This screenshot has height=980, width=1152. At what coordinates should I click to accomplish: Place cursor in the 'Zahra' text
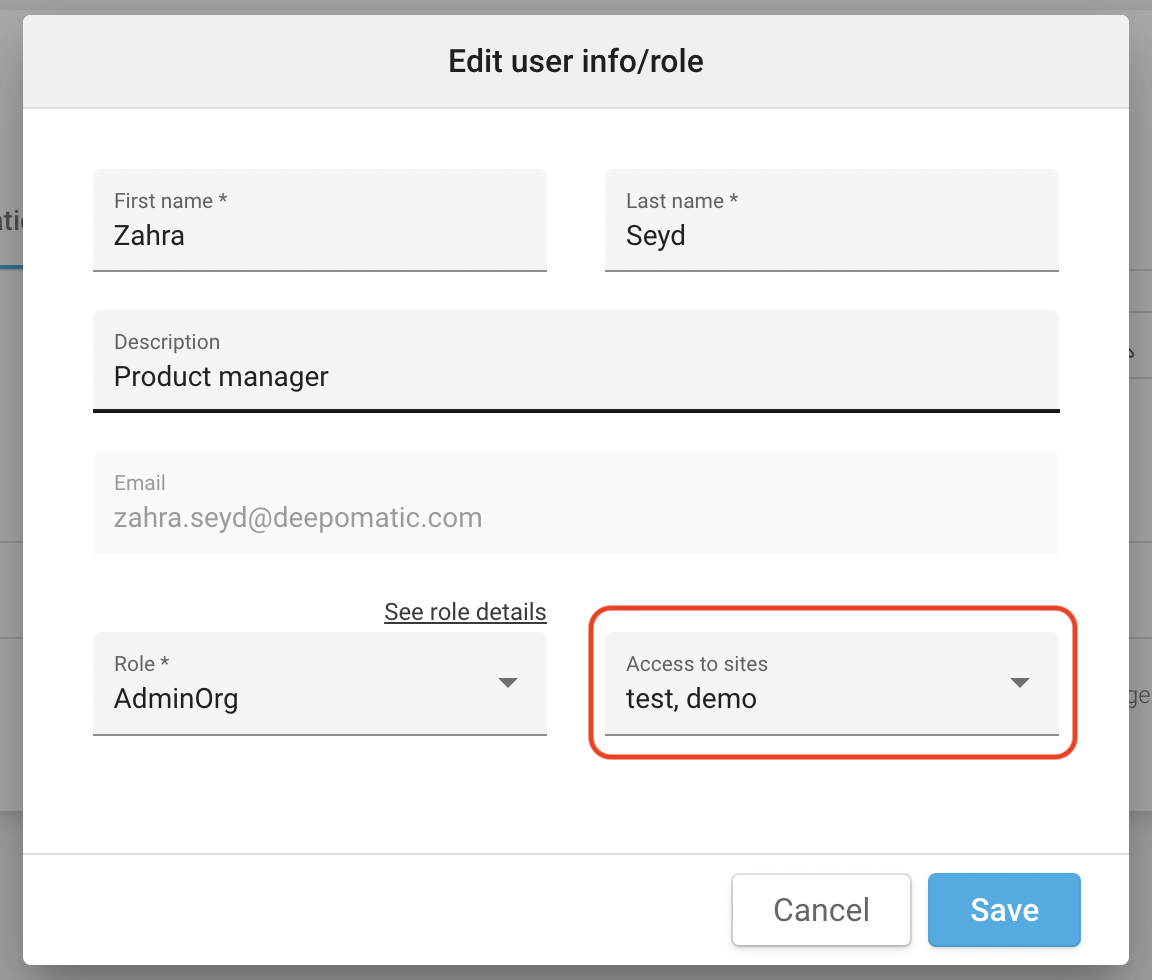[149, 236]
